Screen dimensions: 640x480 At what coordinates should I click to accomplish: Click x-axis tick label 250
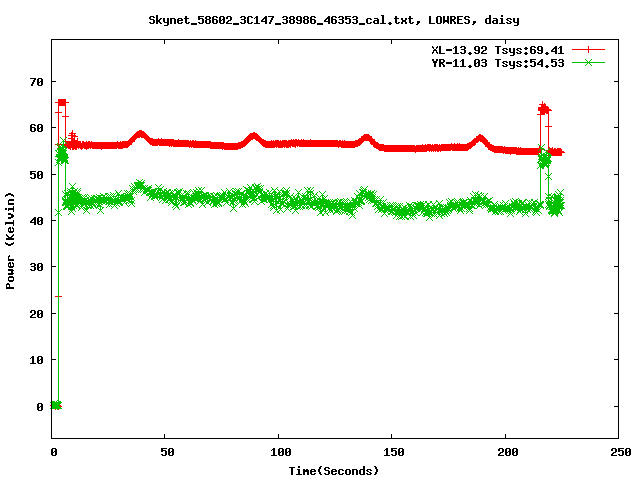[621, 452]
